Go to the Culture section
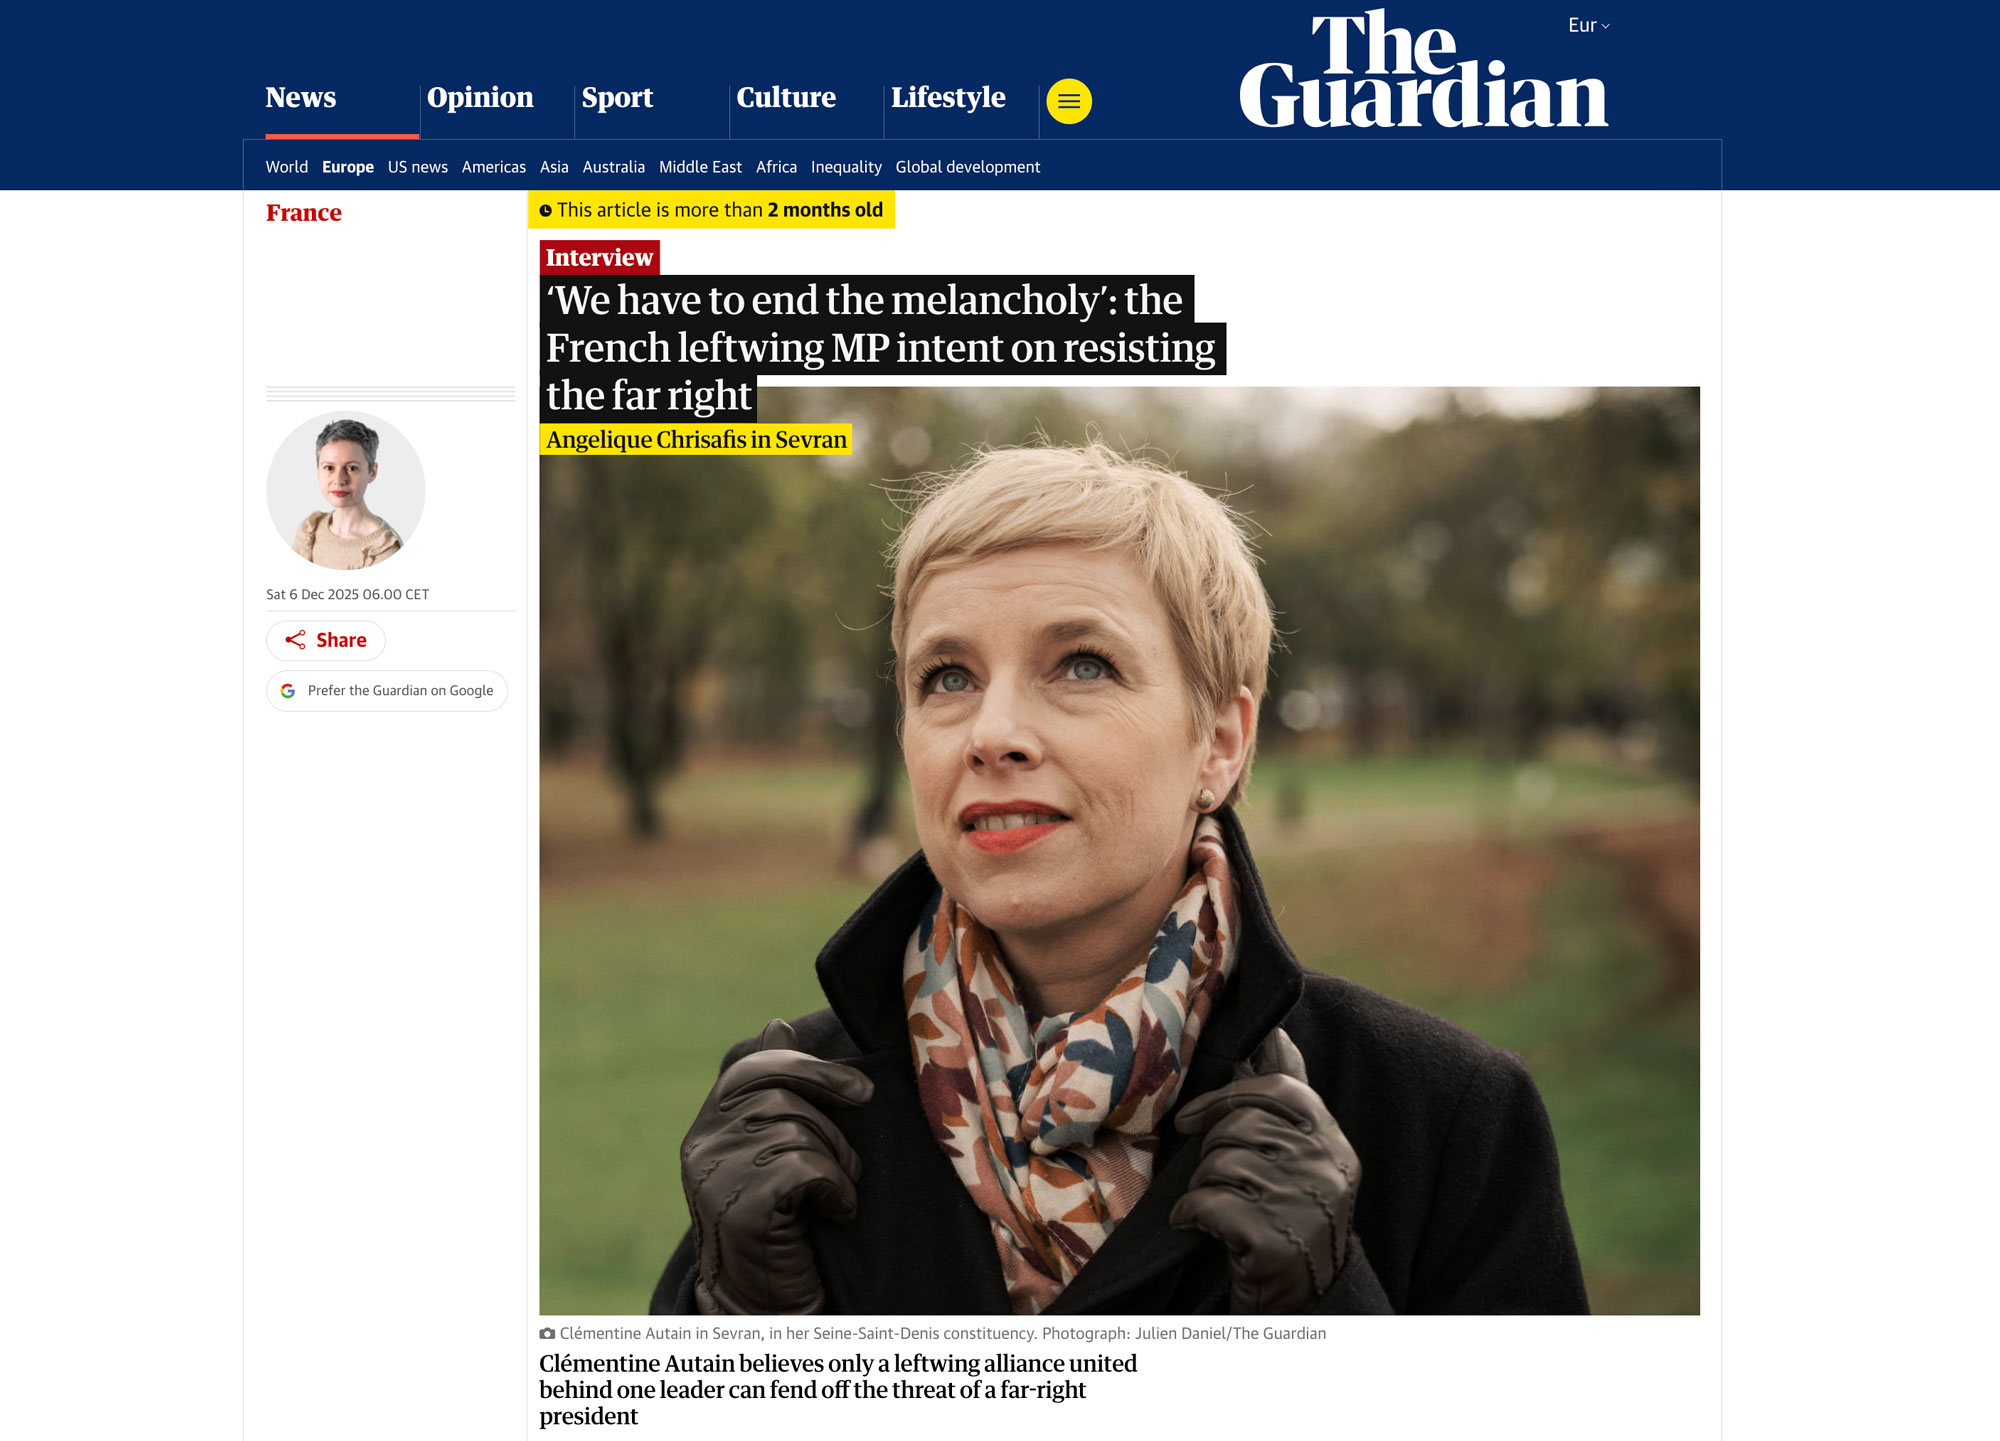Screen dimensions: 2000x1441 [x=786, y=97]
